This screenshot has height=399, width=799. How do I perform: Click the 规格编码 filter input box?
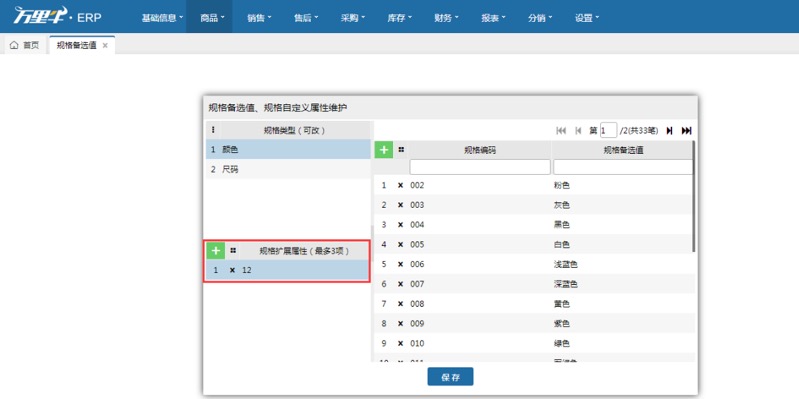(x=480, y=167)
